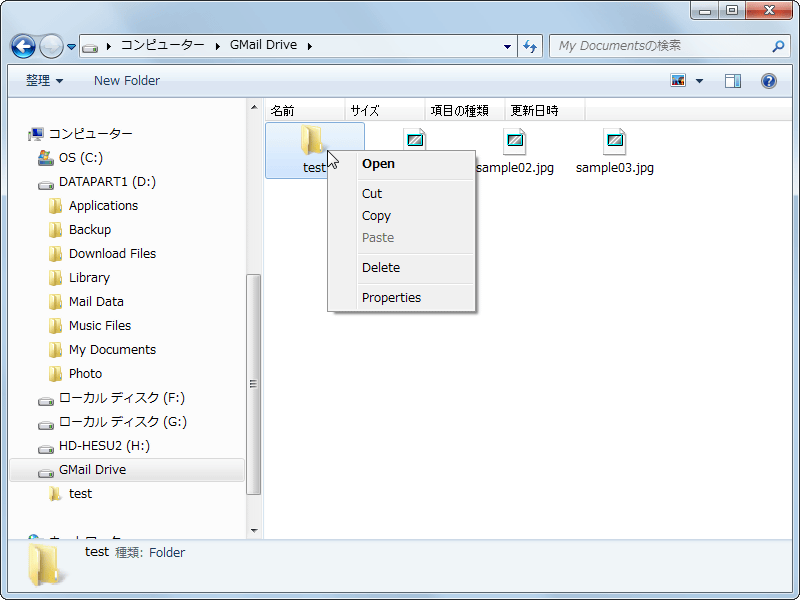Click the magnifier search icon
This screenshot has height=600, width=800.
pos(778,46)
